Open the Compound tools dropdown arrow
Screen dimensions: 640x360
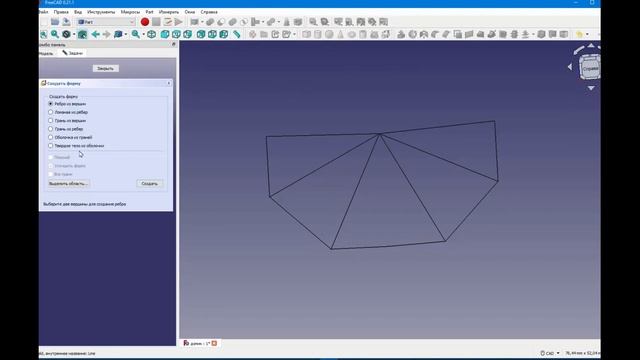tap(202, 22)
